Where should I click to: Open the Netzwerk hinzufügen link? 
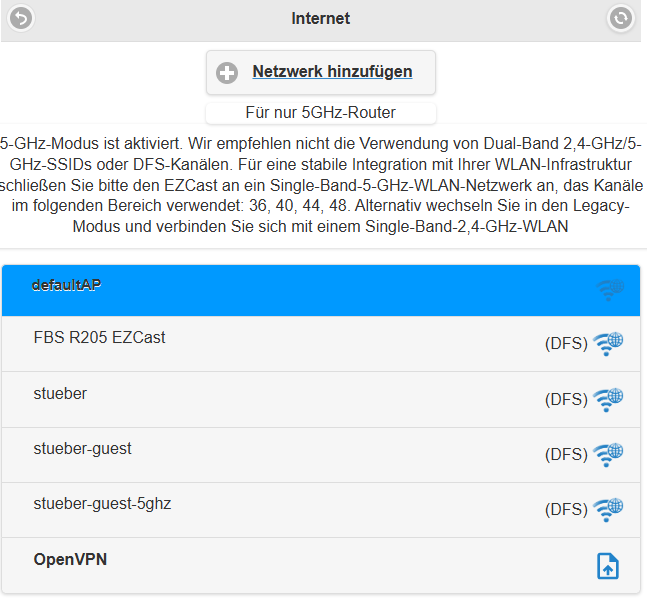tap(332, 71)
